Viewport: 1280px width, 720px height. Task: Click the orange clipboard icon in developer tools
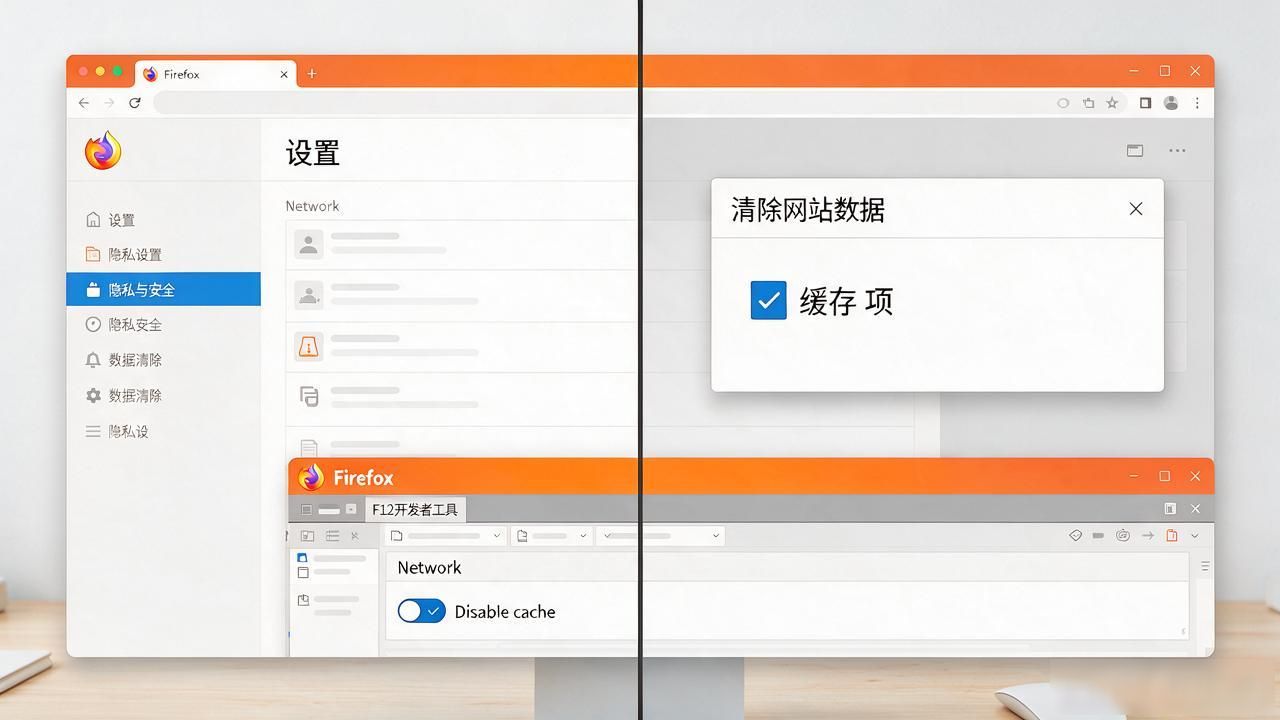click(x=1172, y=536)
